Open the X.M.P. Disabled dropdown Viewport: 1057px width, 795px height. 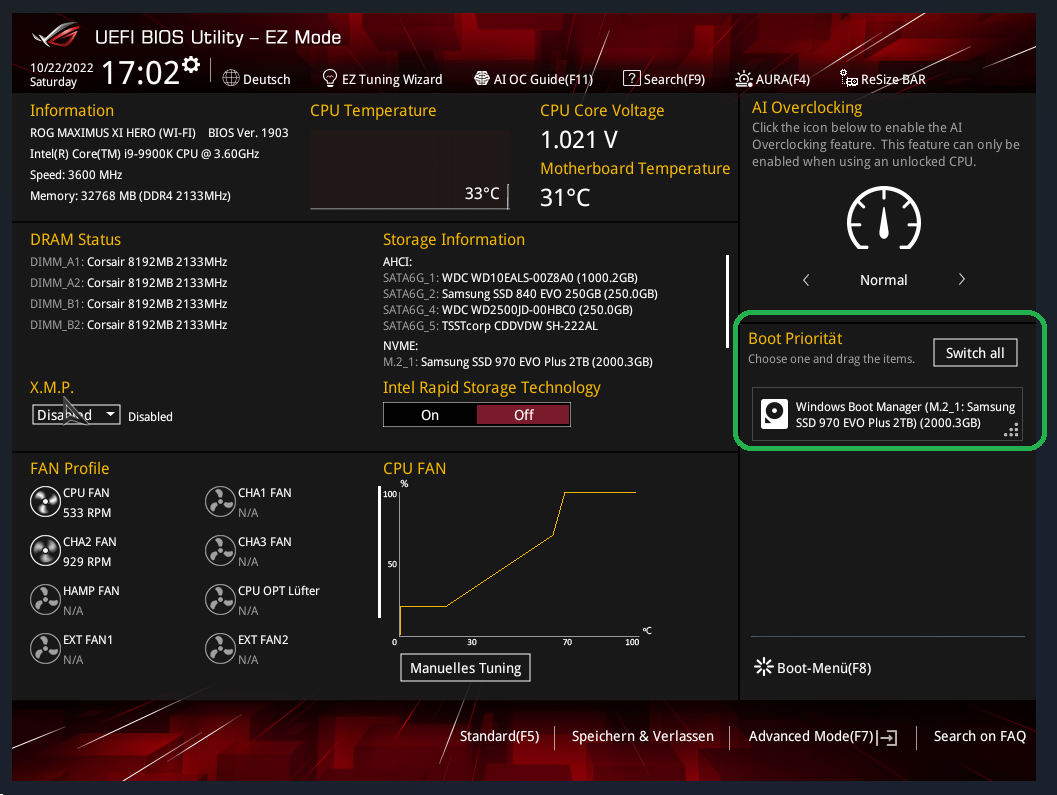[x=76, y=415]
